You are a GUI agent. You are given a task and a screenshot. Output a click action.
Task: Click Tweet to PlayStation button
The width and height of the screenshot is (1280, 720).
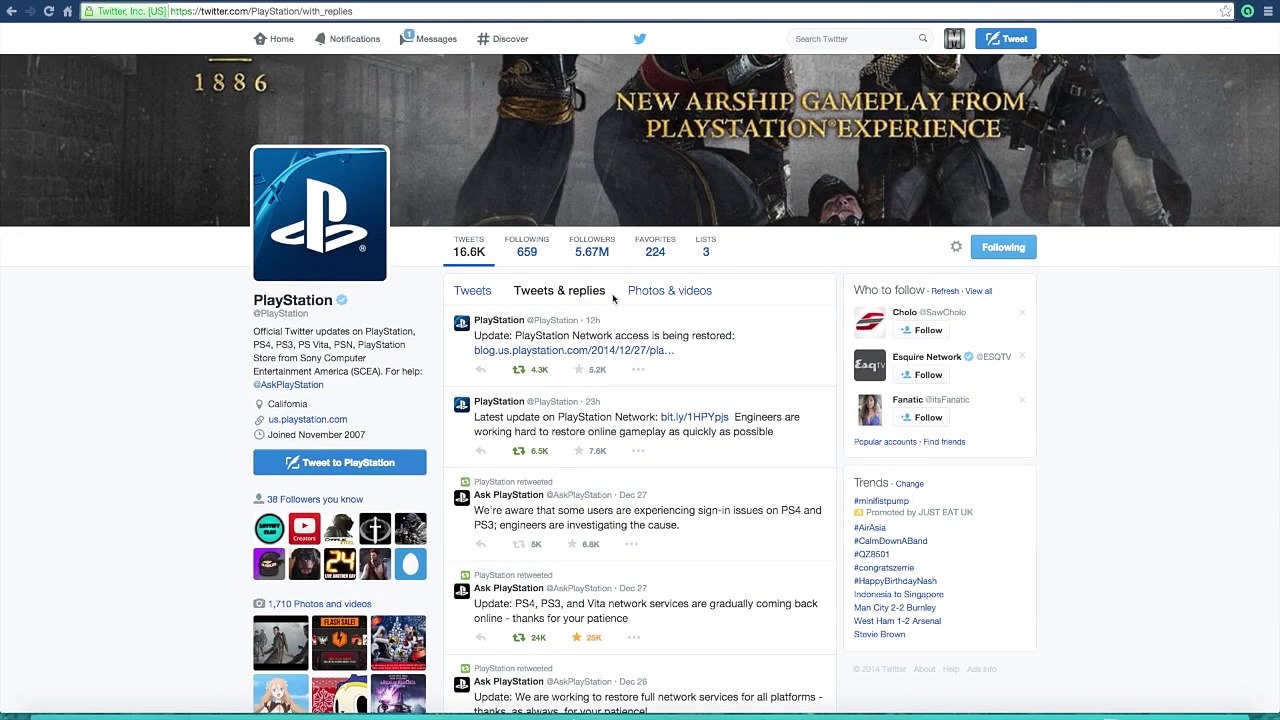(340, 462)
